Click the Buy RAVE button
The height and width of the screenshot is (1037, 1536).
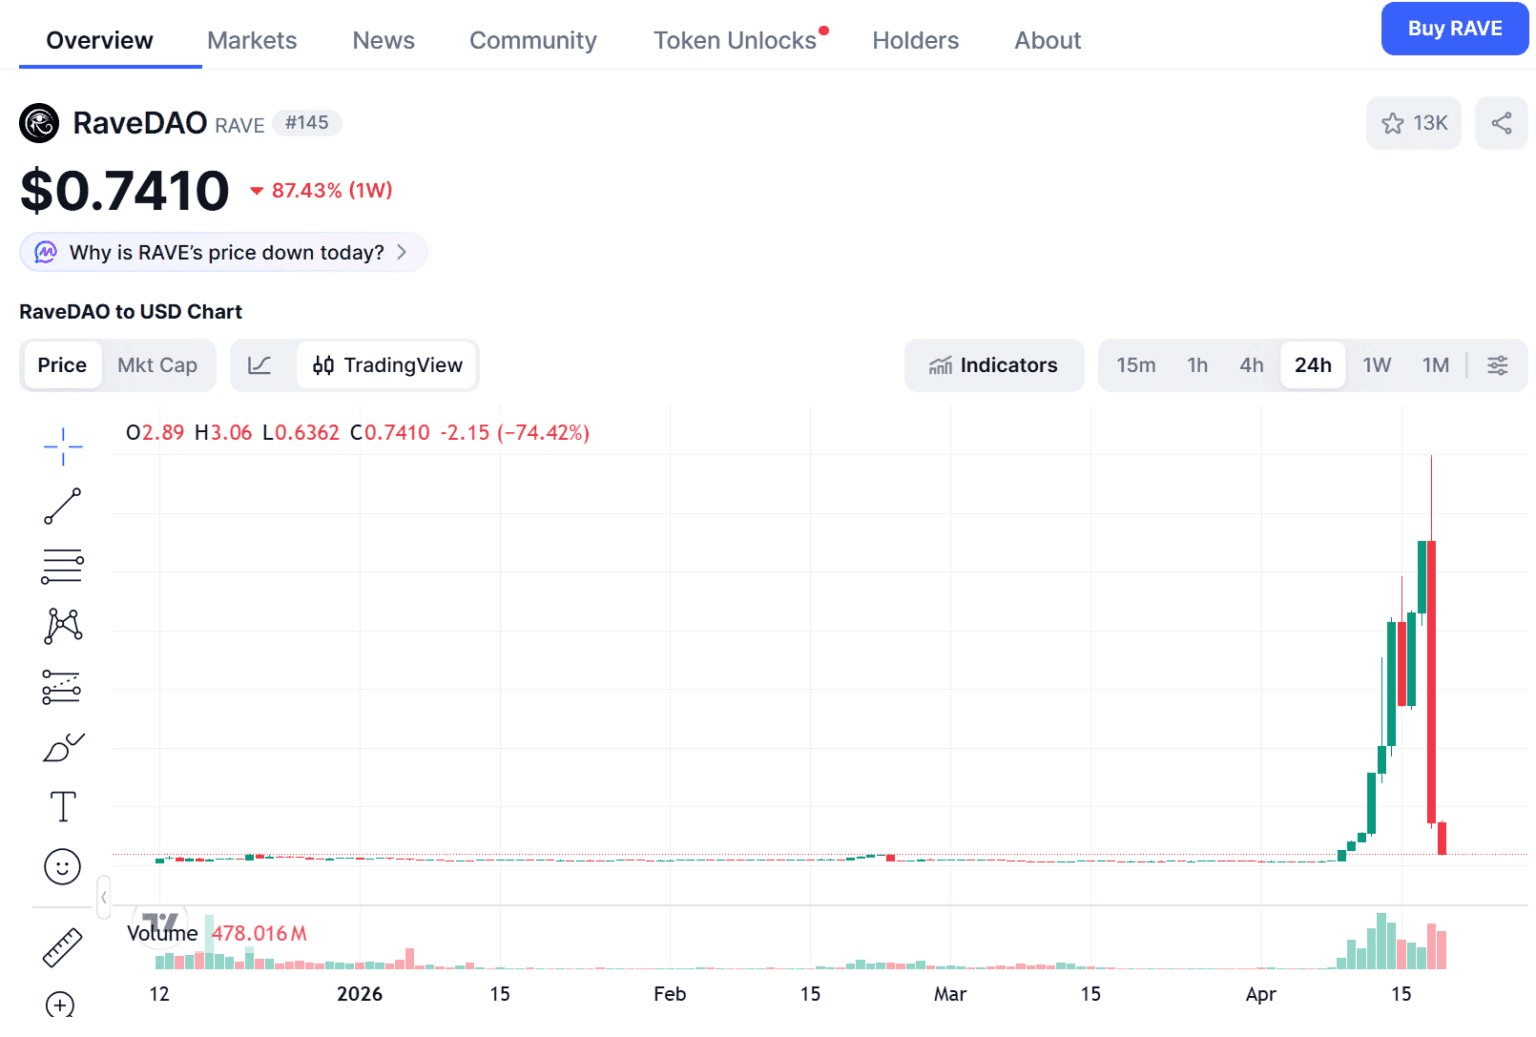pyautogui.click(x=1454, y=28)
